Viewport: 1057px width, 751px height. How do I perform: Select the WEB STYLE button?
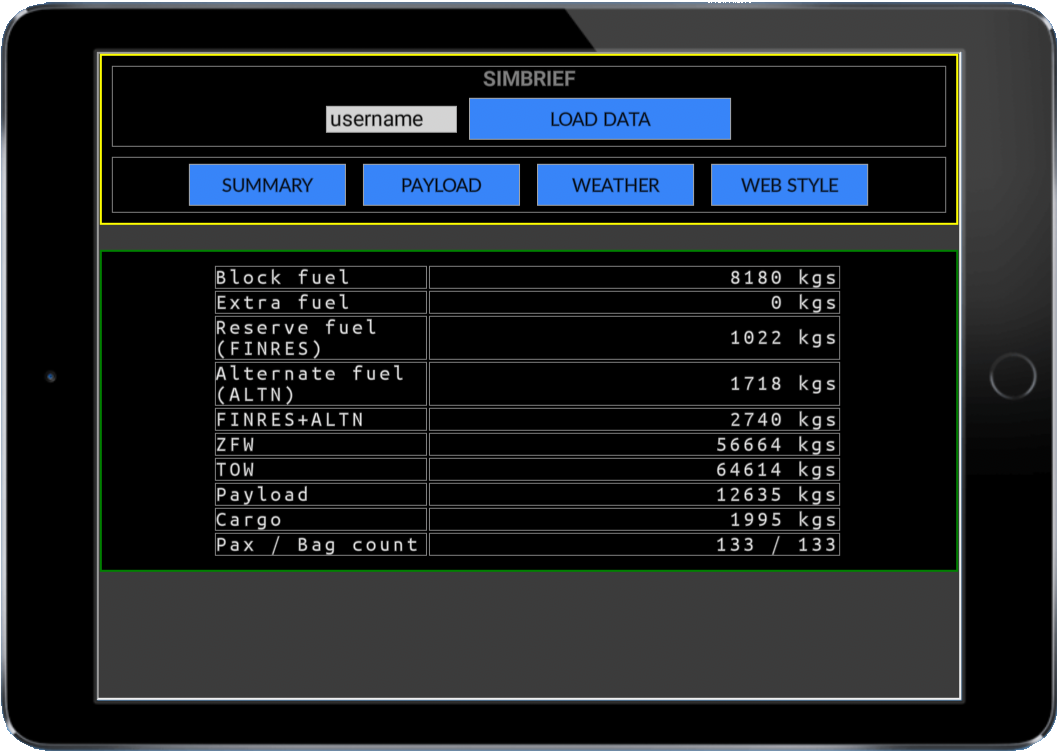789,185
